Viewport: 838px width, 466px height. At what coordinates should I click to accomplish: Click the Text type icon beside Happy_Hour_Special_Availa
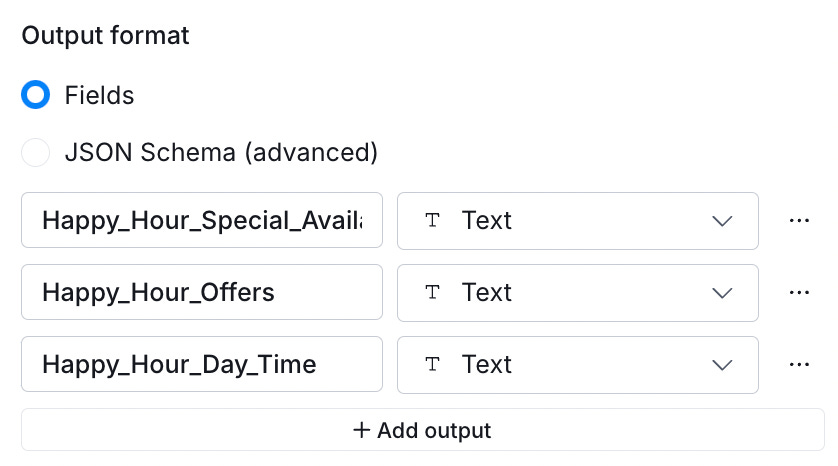(433, 221)
